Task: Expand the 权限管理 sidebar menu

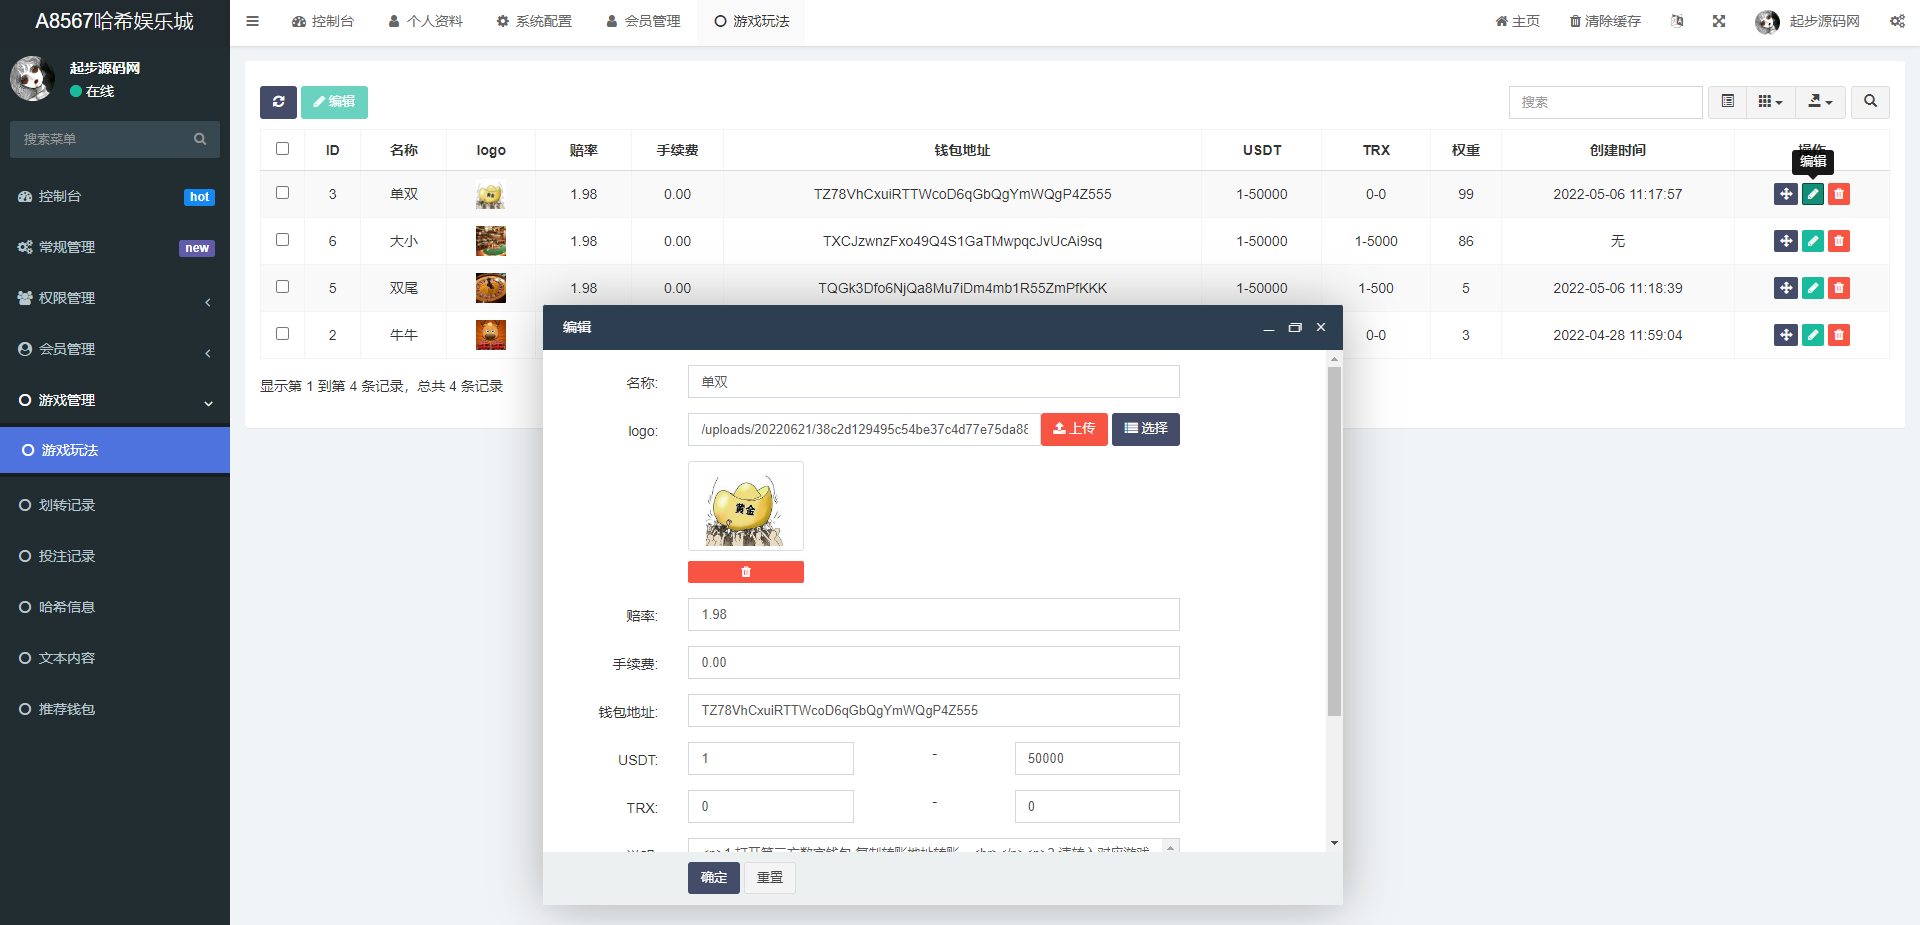Action: click(115, 298)
